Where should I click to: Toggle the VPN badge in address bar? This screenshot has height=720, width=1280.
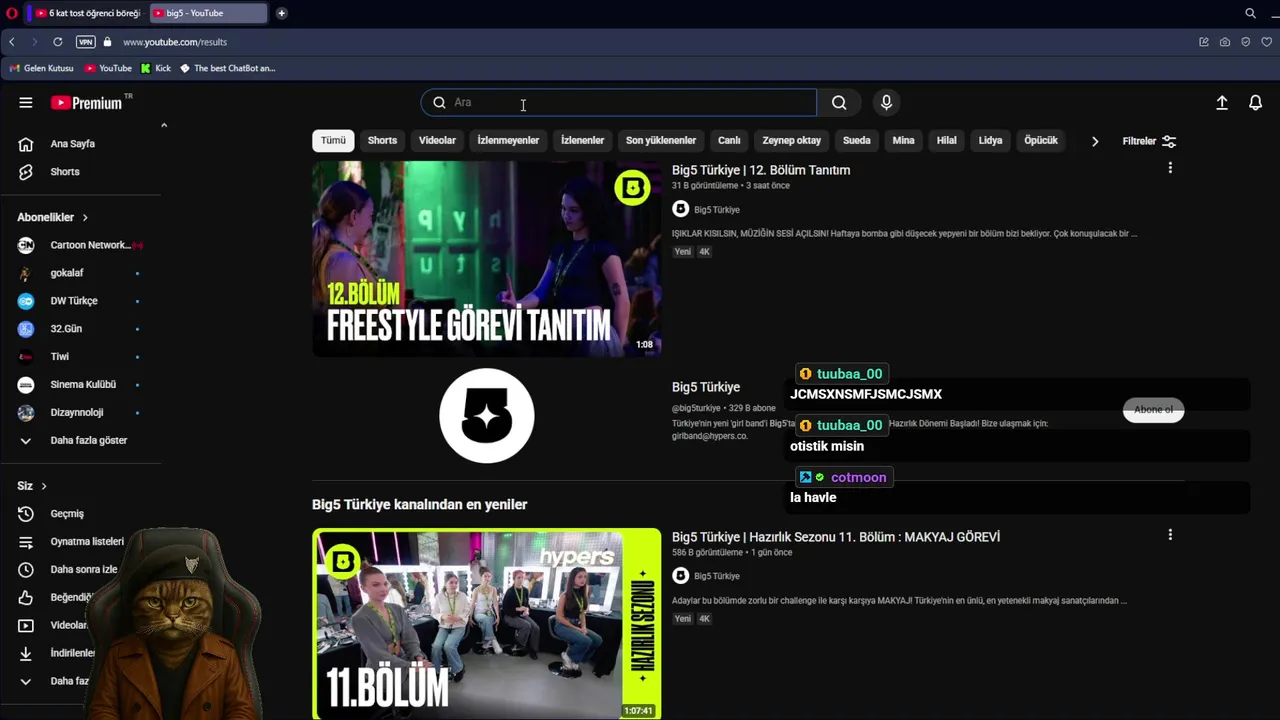(85, 42)
